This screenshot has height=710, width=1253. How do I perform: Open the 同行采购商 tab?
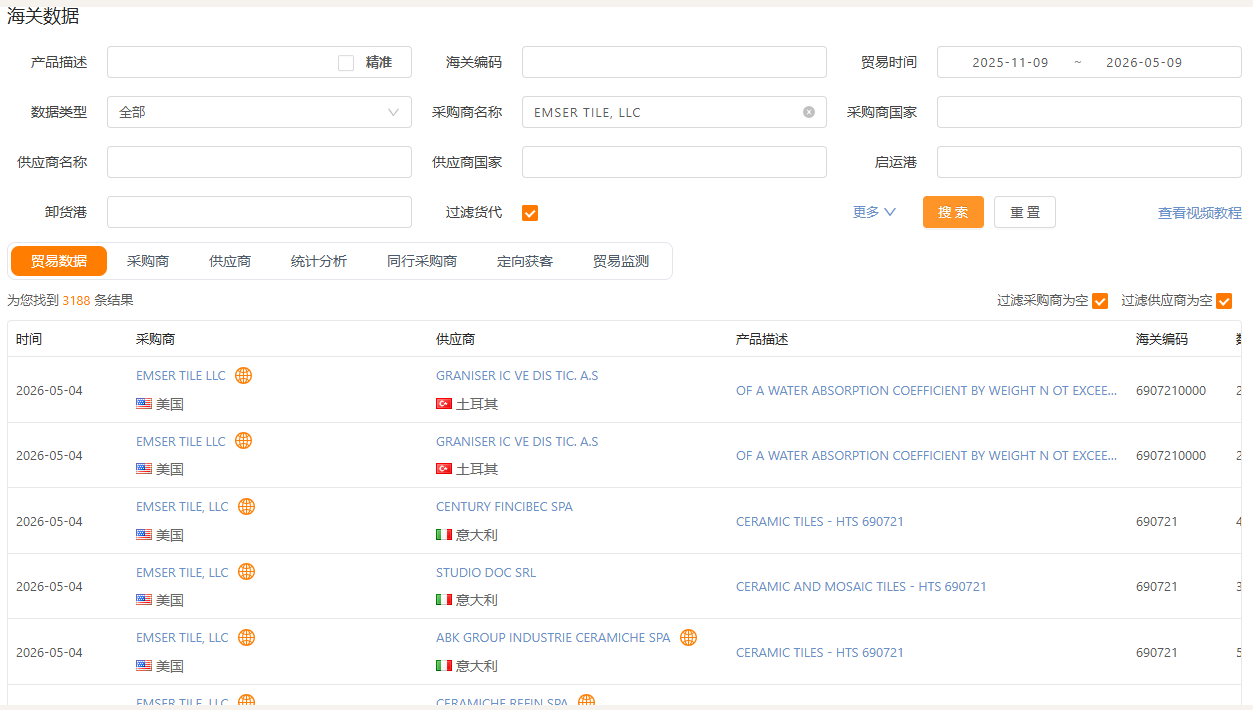click(422, 261)
